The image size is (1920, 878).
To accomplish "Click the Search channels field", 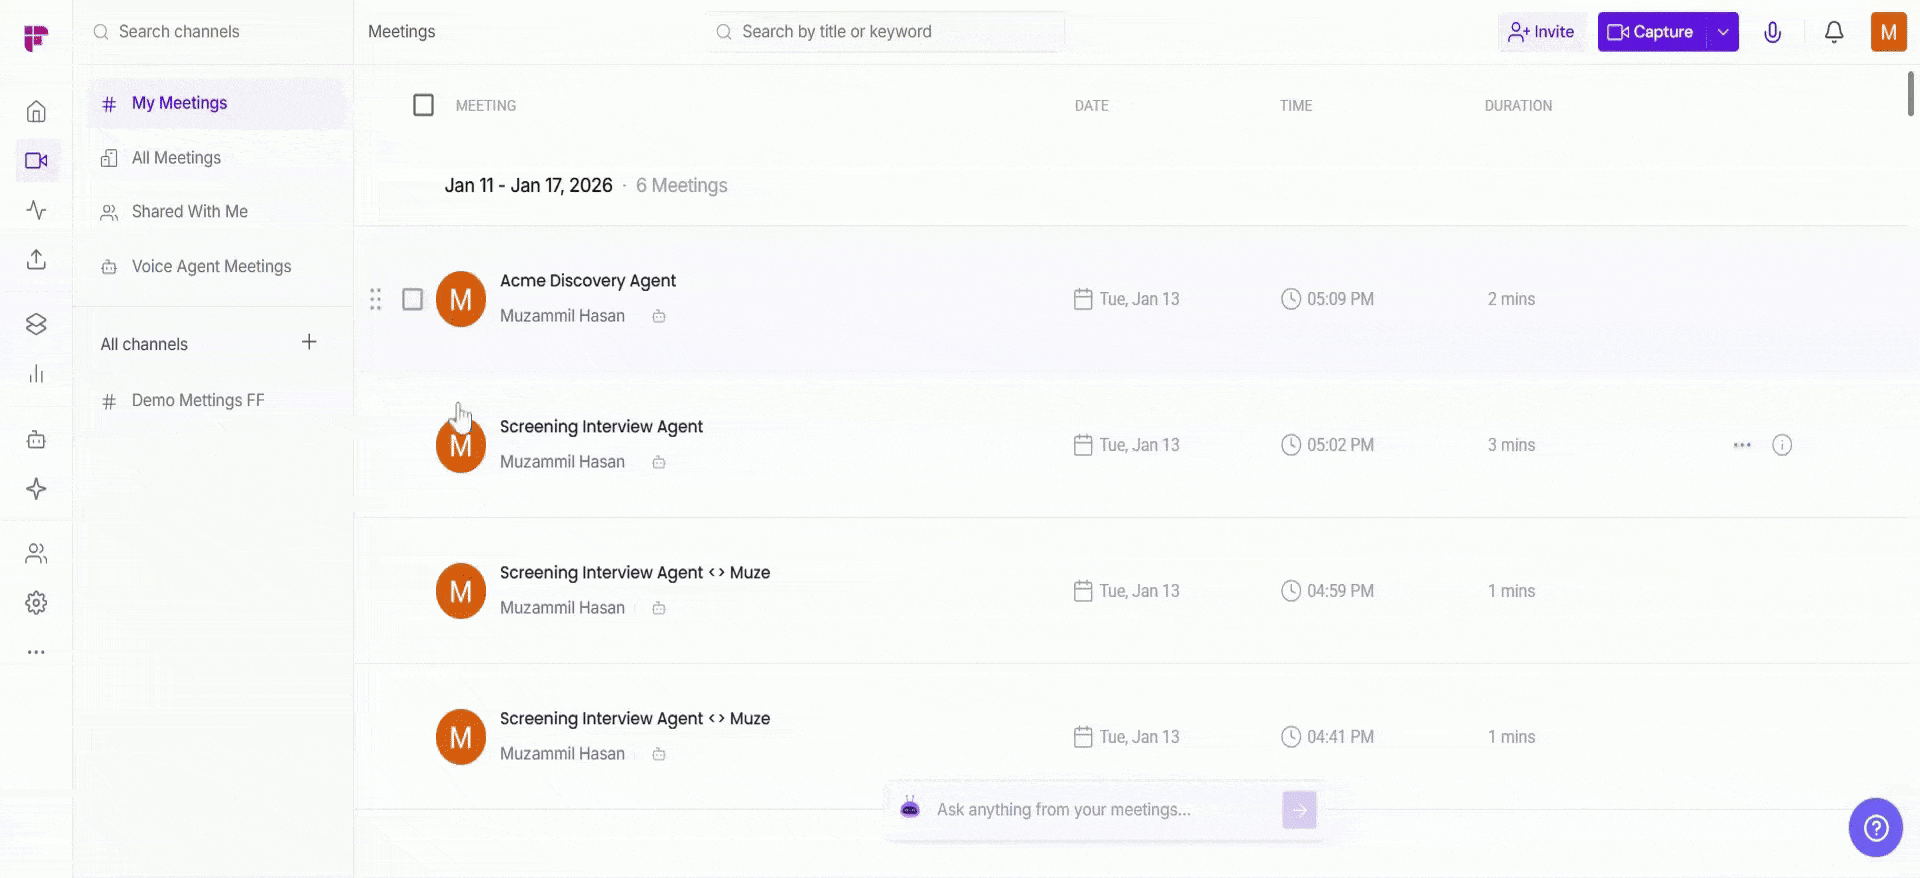I will pos(213,32).
